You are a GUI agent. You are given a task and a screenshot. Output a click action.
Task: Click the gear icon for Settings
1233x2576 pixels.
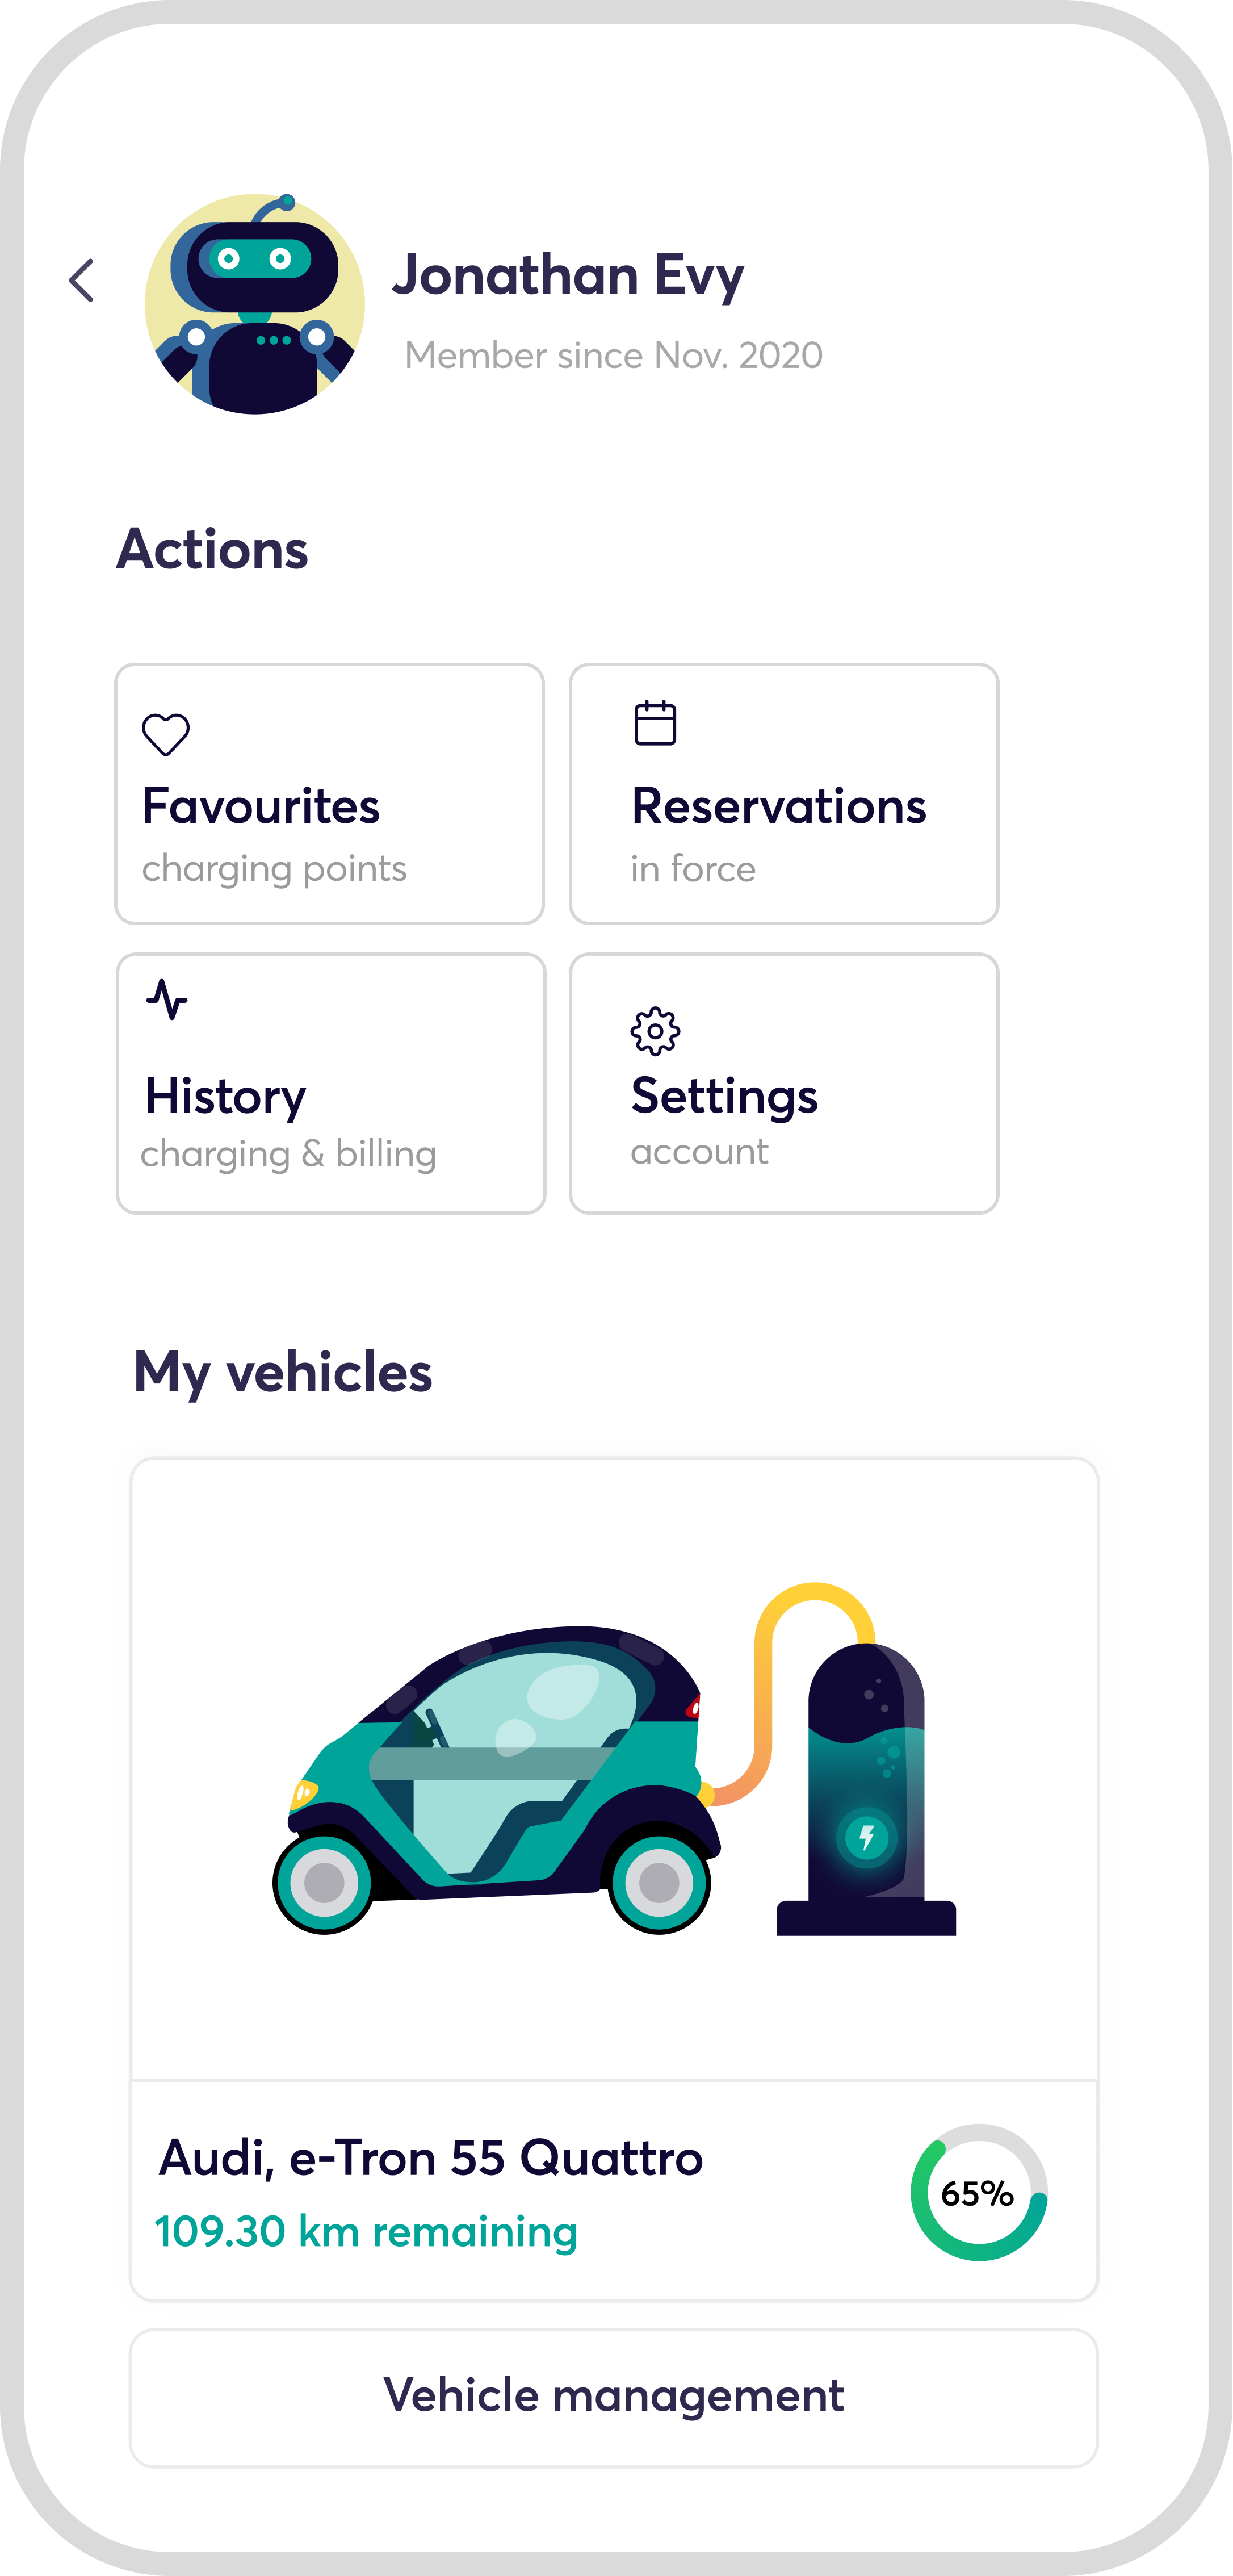tap(655, 1031)
